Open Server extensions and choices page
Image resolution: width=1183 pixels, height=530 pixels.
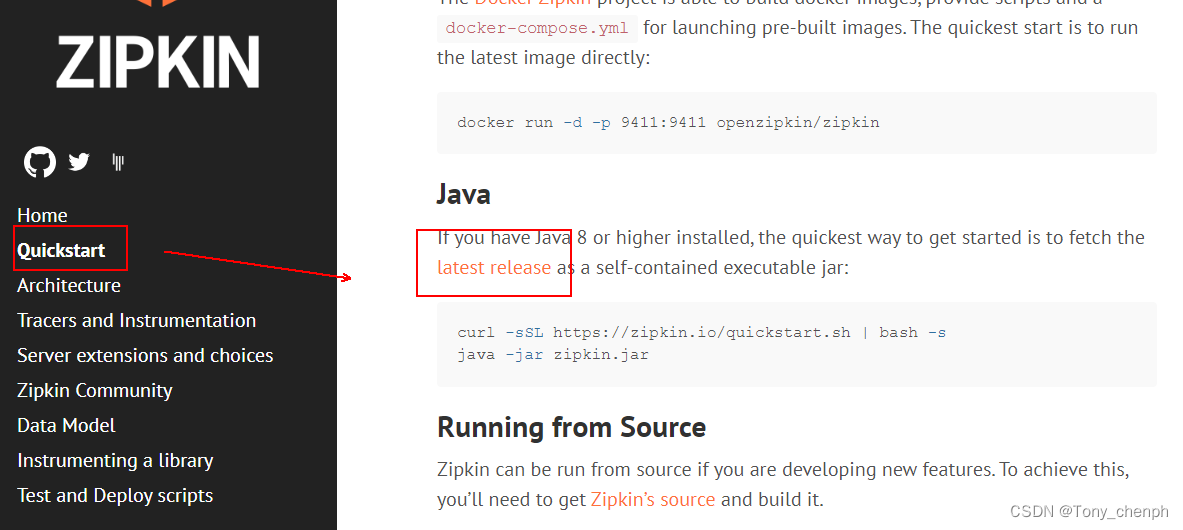[145, 355]
